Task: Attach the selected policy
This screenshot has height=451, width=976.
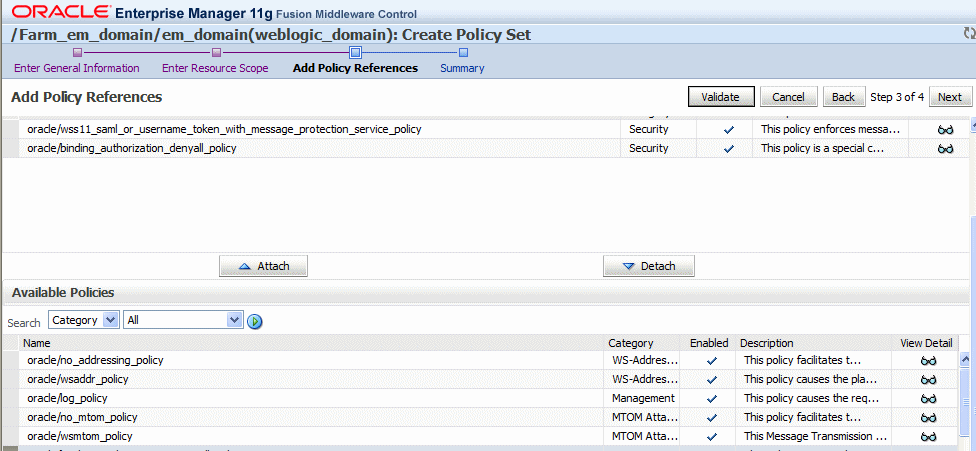Action: pos(263,266)
